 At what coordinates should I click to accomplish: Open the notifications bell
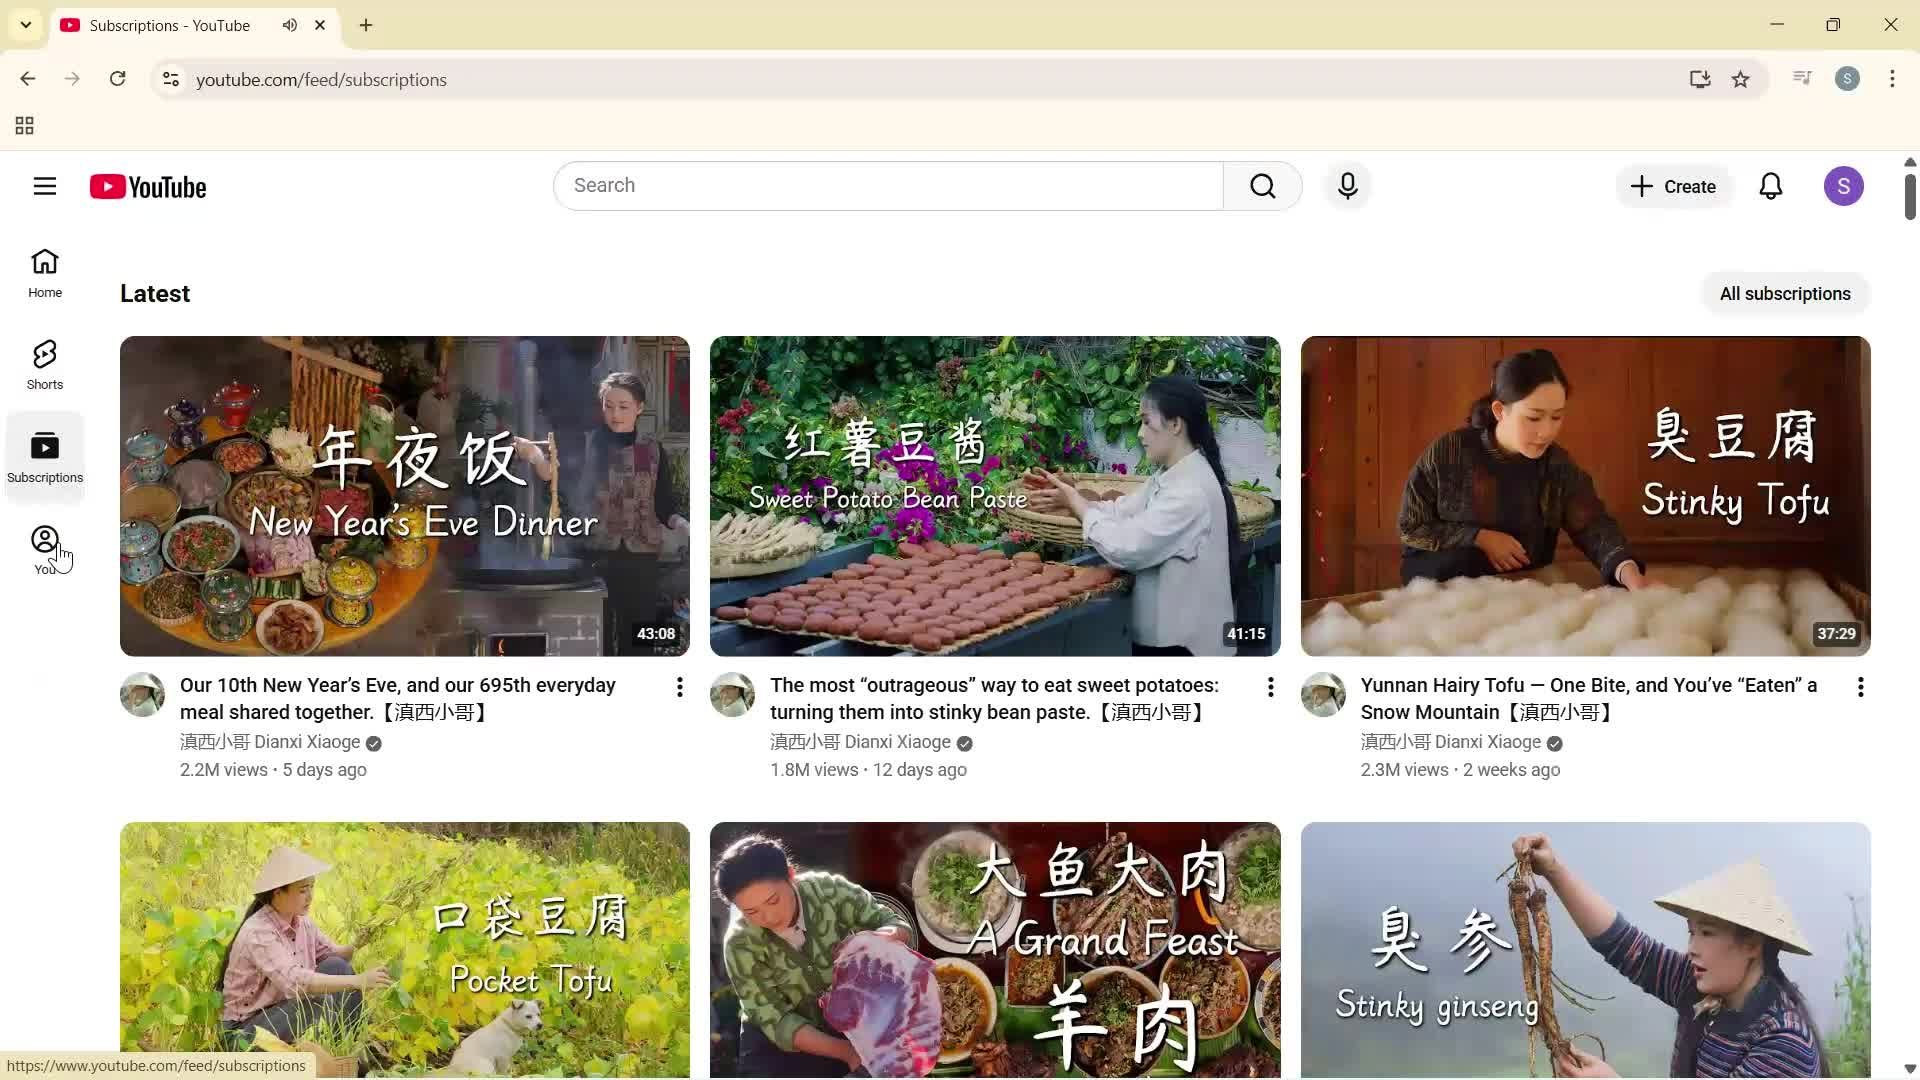(x=1771, y=186)
